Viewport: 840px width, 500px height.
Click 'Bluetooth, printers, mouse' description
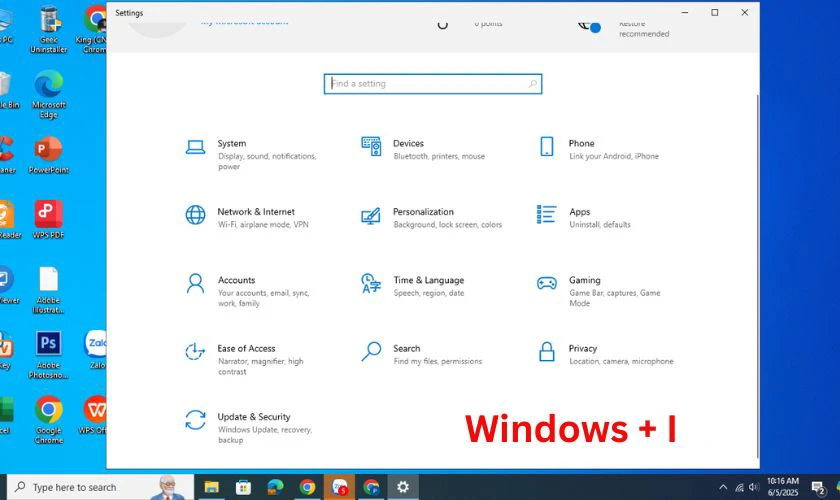[439, 156]
